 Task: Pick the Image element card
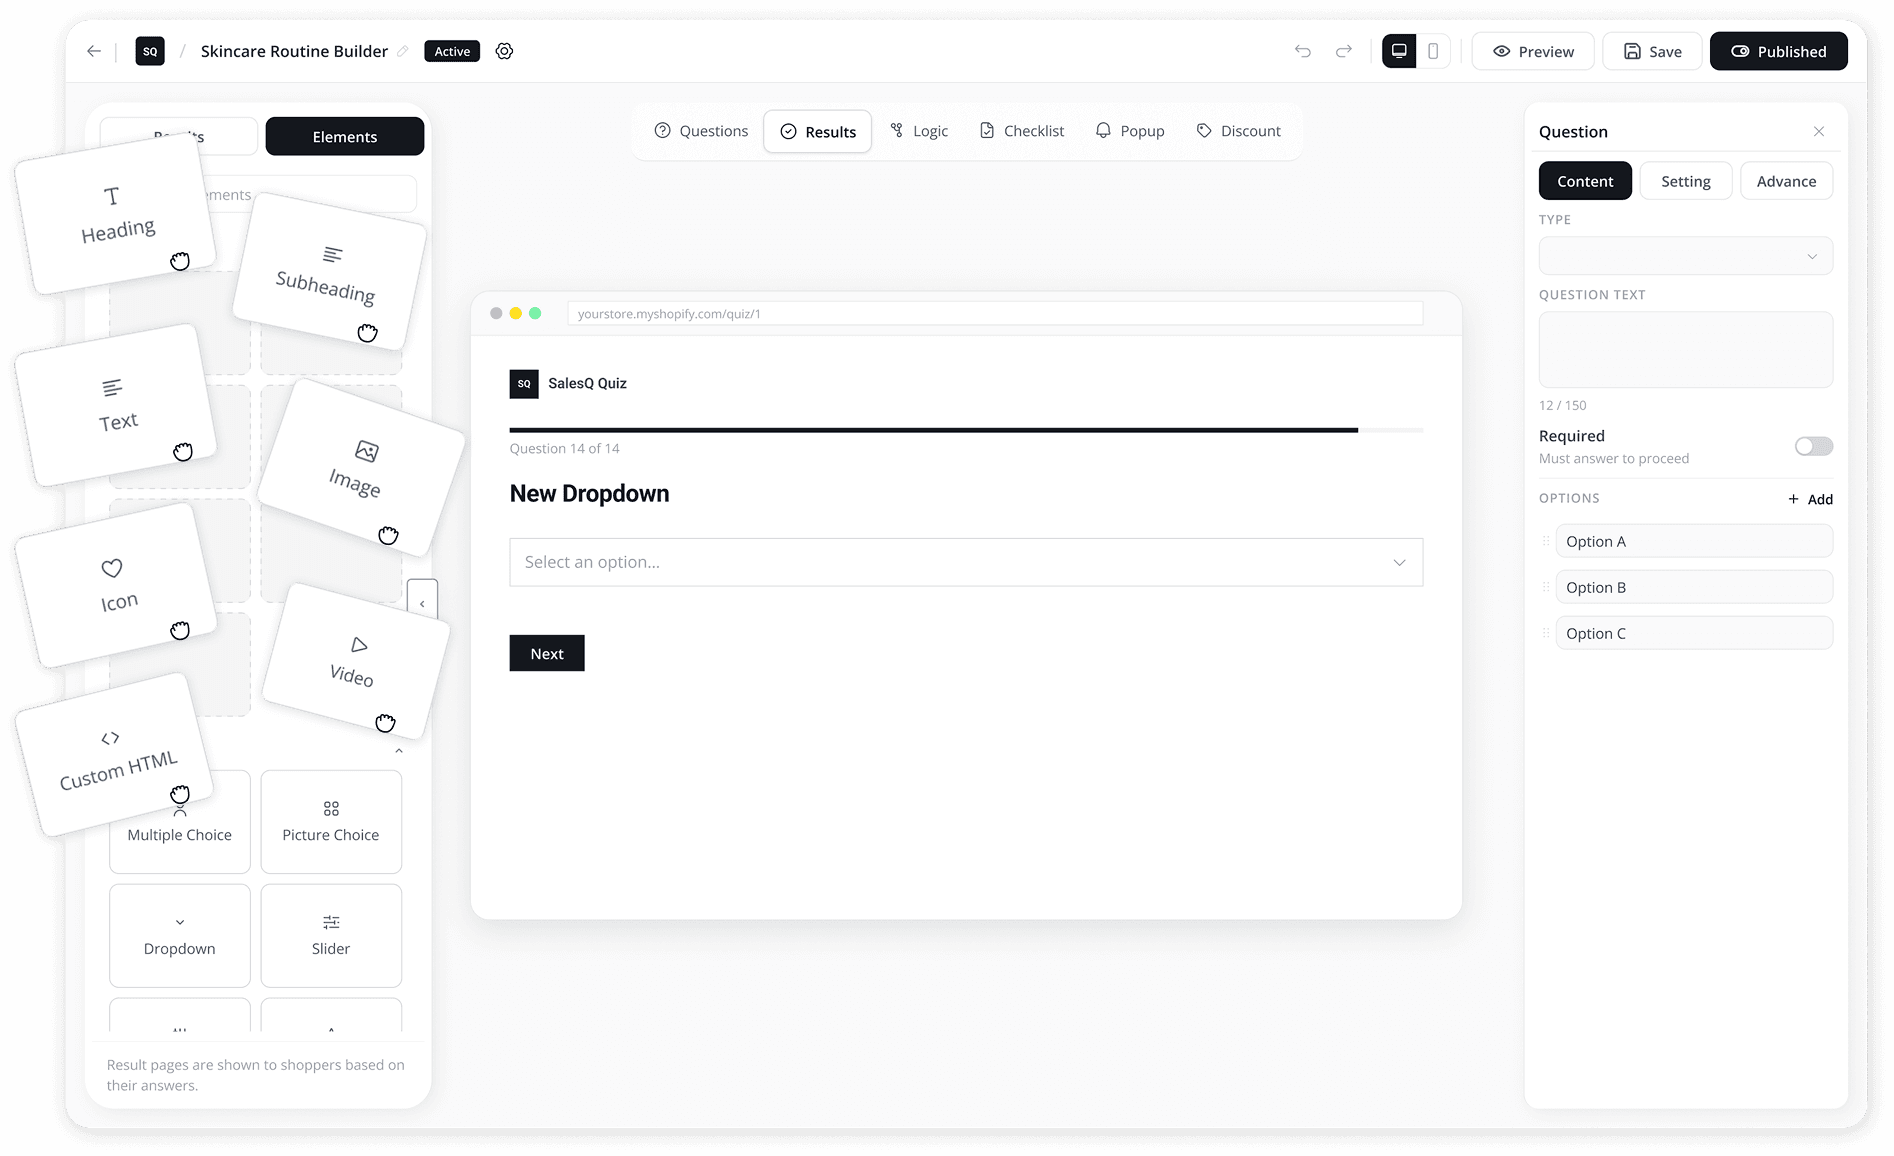[x=360, y=467]
